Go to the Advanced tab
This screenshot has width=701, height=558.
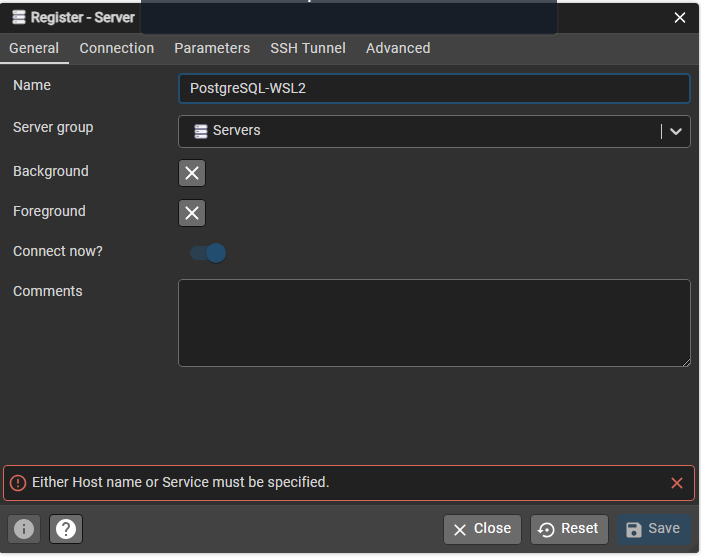pos(398,48)
